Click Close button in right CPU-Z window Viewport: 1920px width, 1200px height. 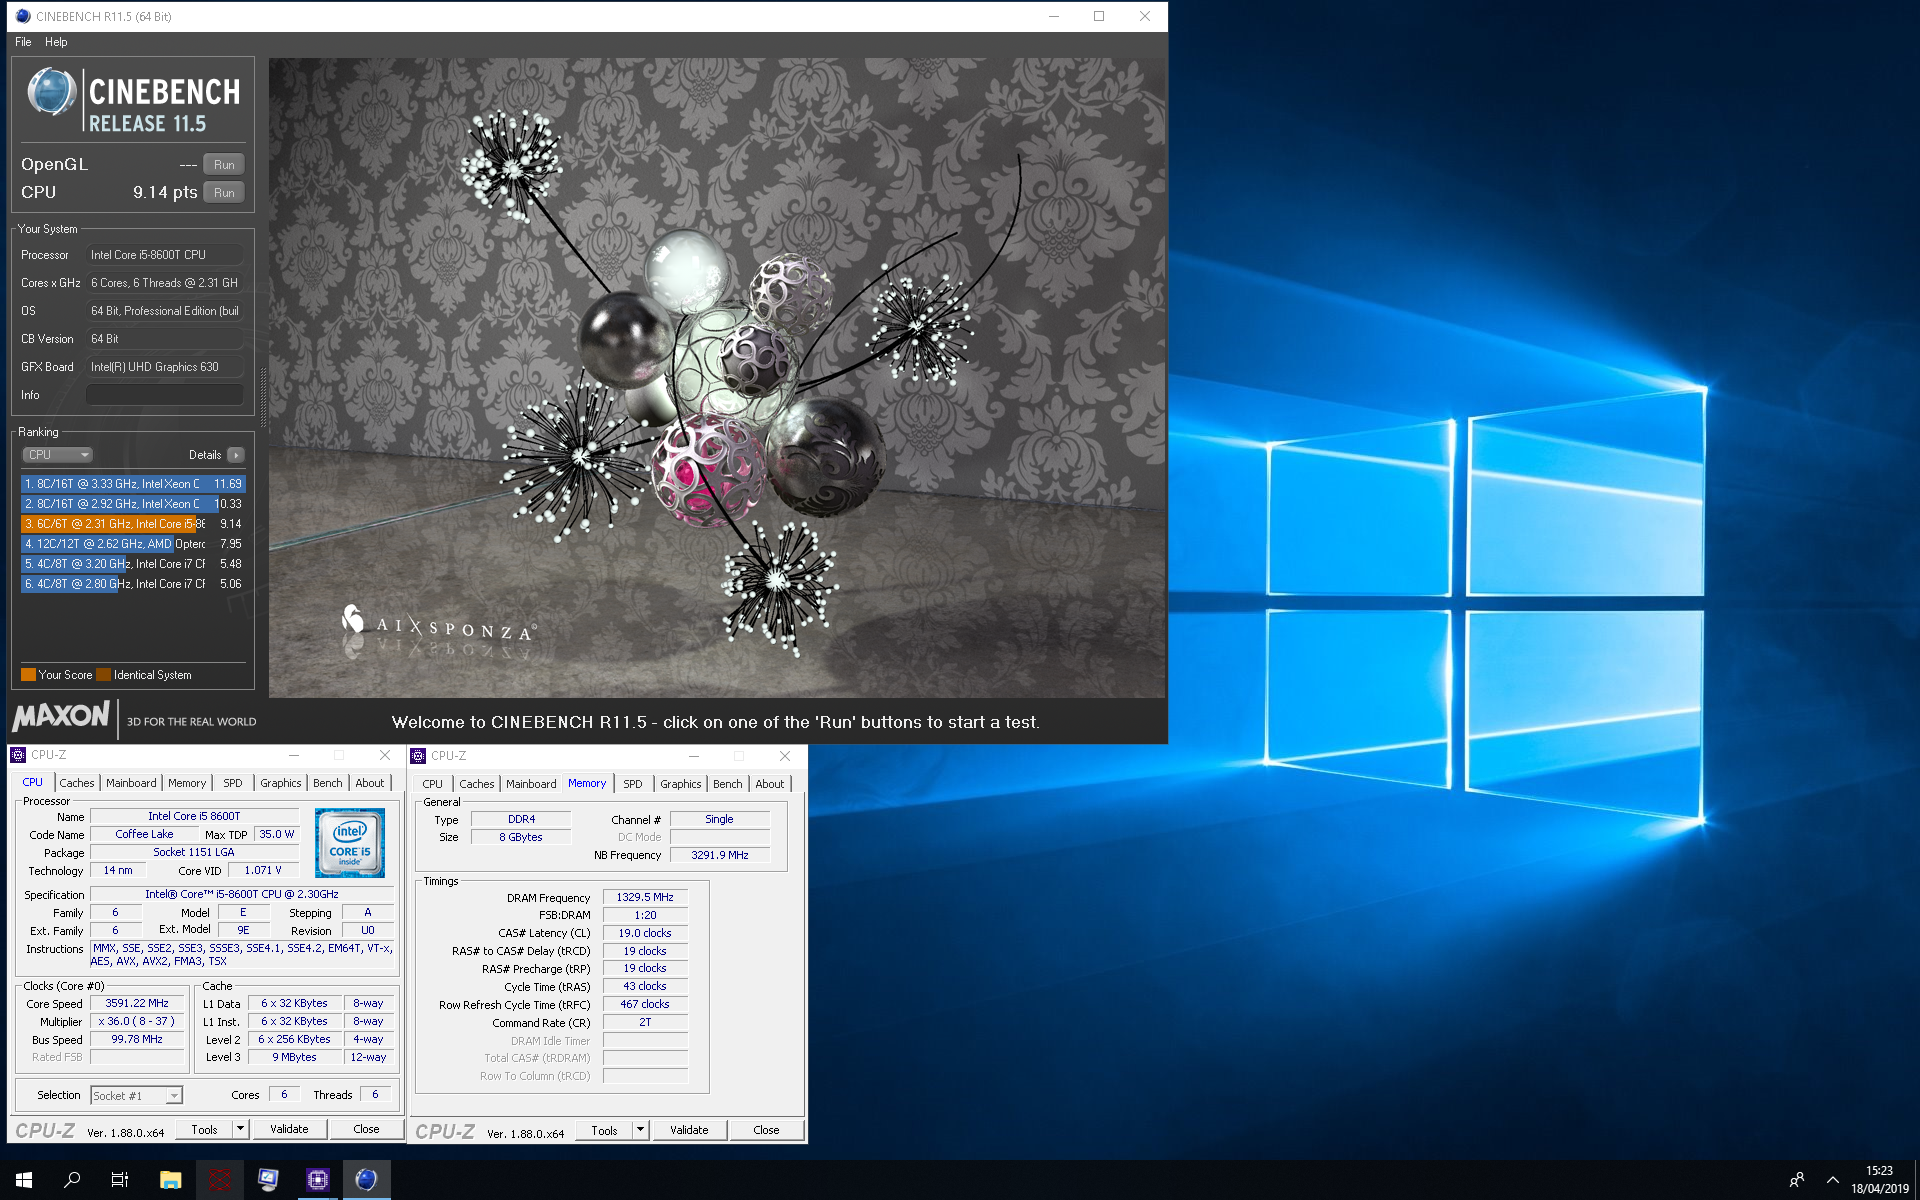tap(766, 1130)
